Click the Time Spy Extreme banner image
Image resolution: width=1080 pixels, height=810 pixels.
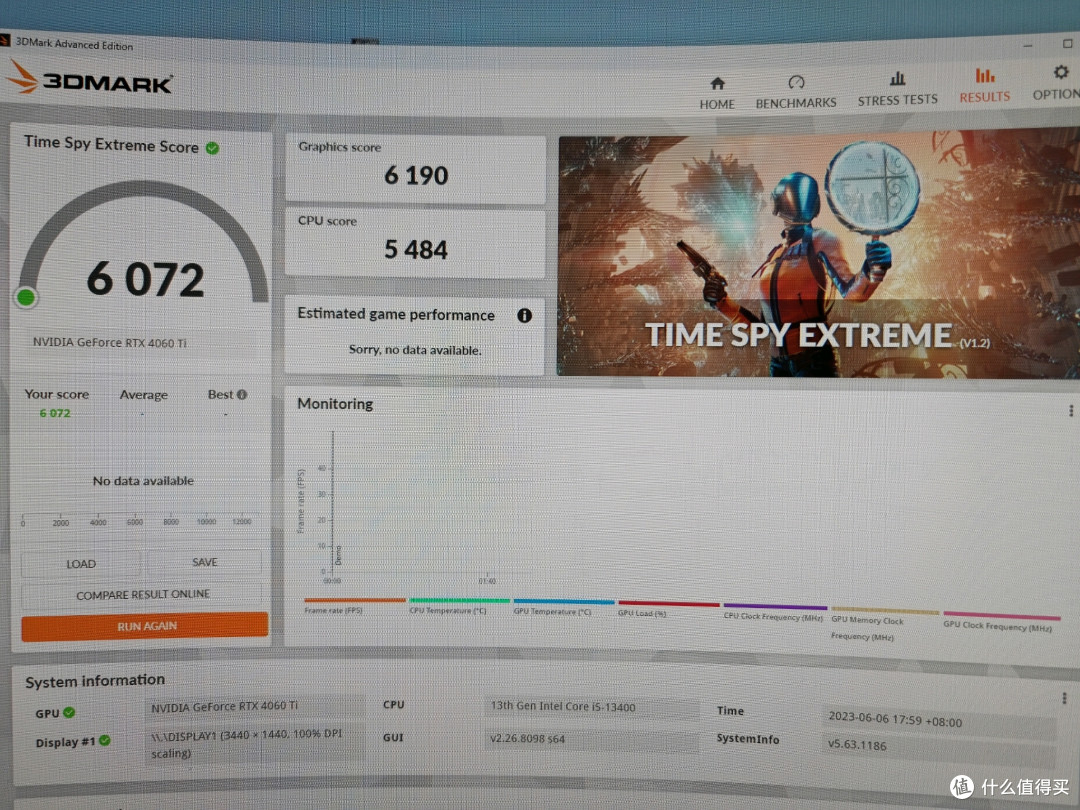(x=818, y=253)
